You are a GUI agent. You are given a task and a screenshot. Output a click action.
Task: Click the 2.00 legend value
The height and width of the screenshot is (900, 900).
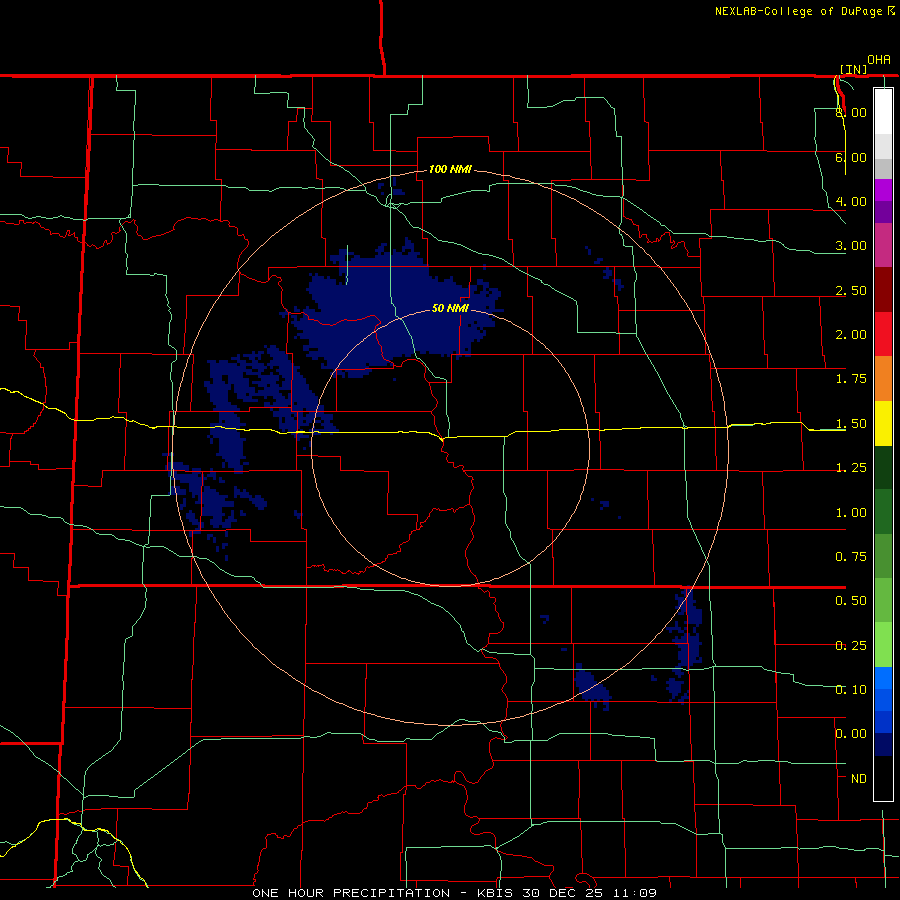[851, 335]
